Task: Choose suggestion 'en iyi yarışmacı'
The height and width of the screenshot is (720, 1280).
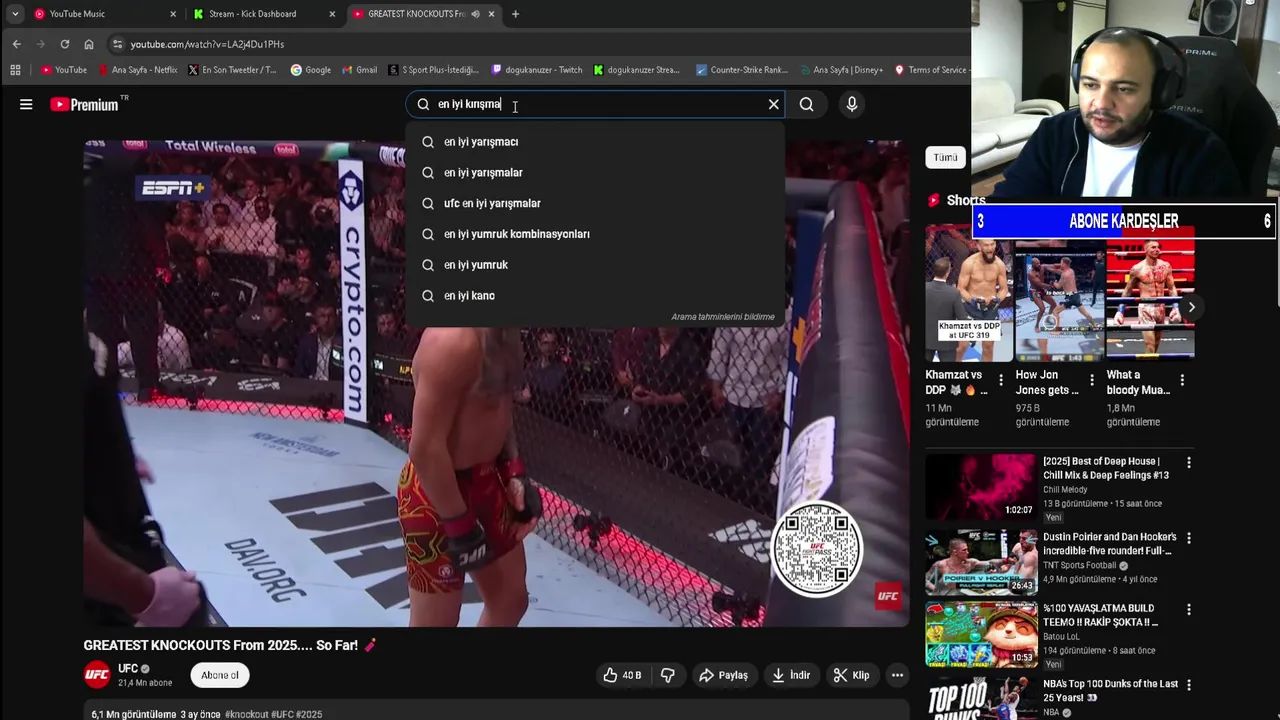Action: (x=595, y=142)
